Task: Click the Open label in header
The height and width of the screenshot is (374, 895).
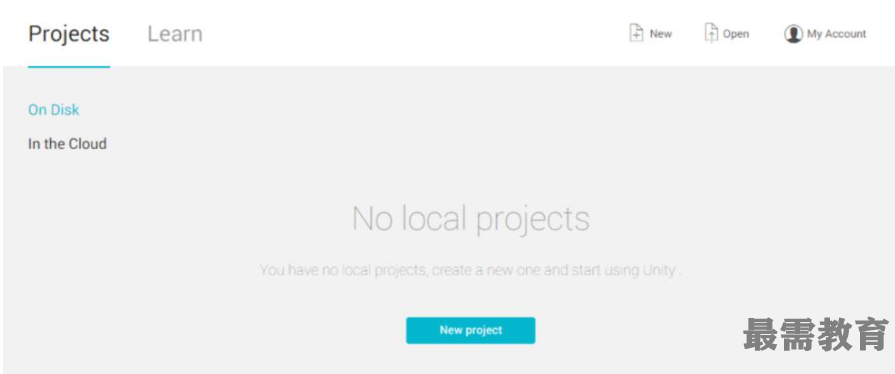Action: 736,34
